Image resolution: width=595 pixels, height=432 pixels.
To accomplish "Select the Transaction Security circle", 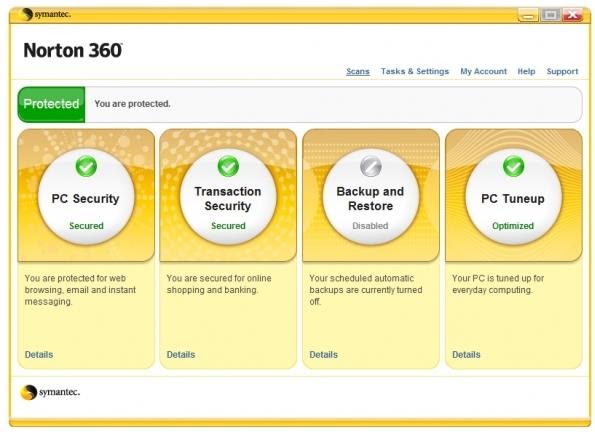I will click(x=228, y=197).
